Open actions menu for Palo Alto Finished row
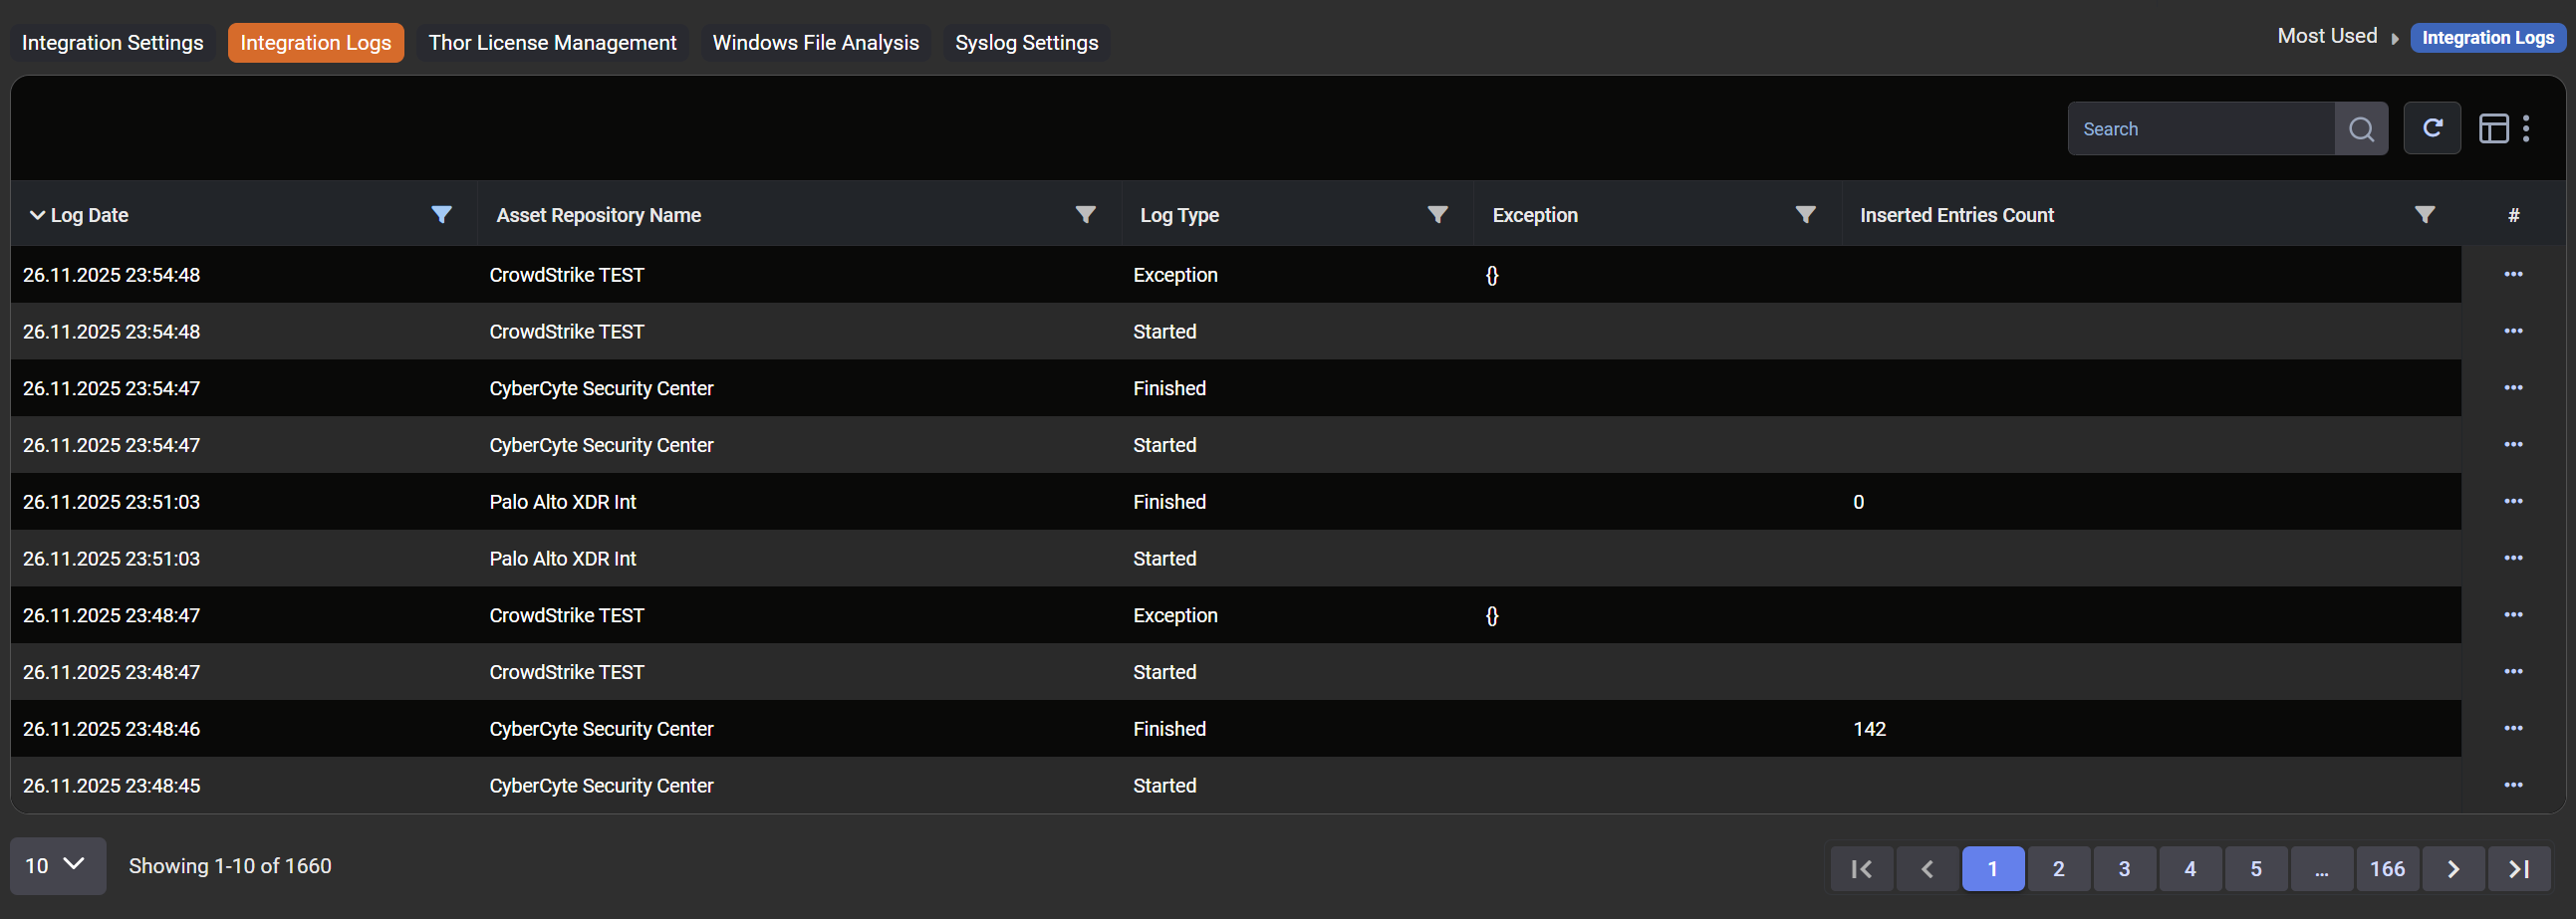Viewport: 2576px width, 919px height. (x=2513, y=502)
